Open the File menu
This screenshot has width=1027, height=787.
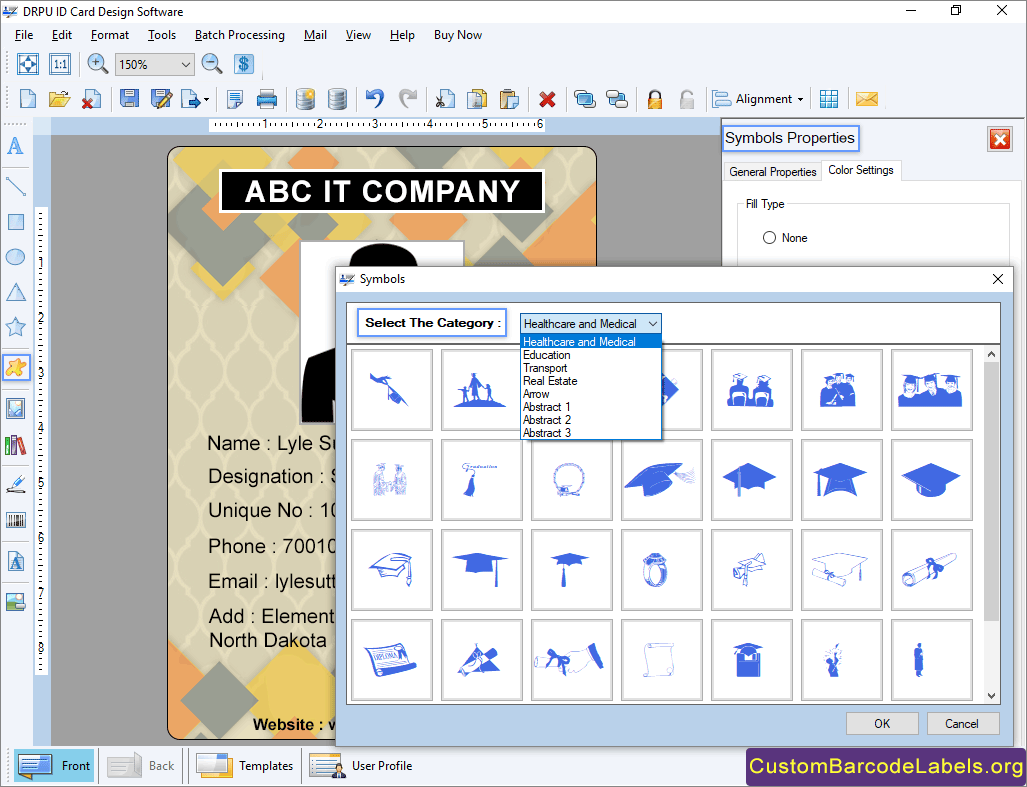click(x=24, y=35)
